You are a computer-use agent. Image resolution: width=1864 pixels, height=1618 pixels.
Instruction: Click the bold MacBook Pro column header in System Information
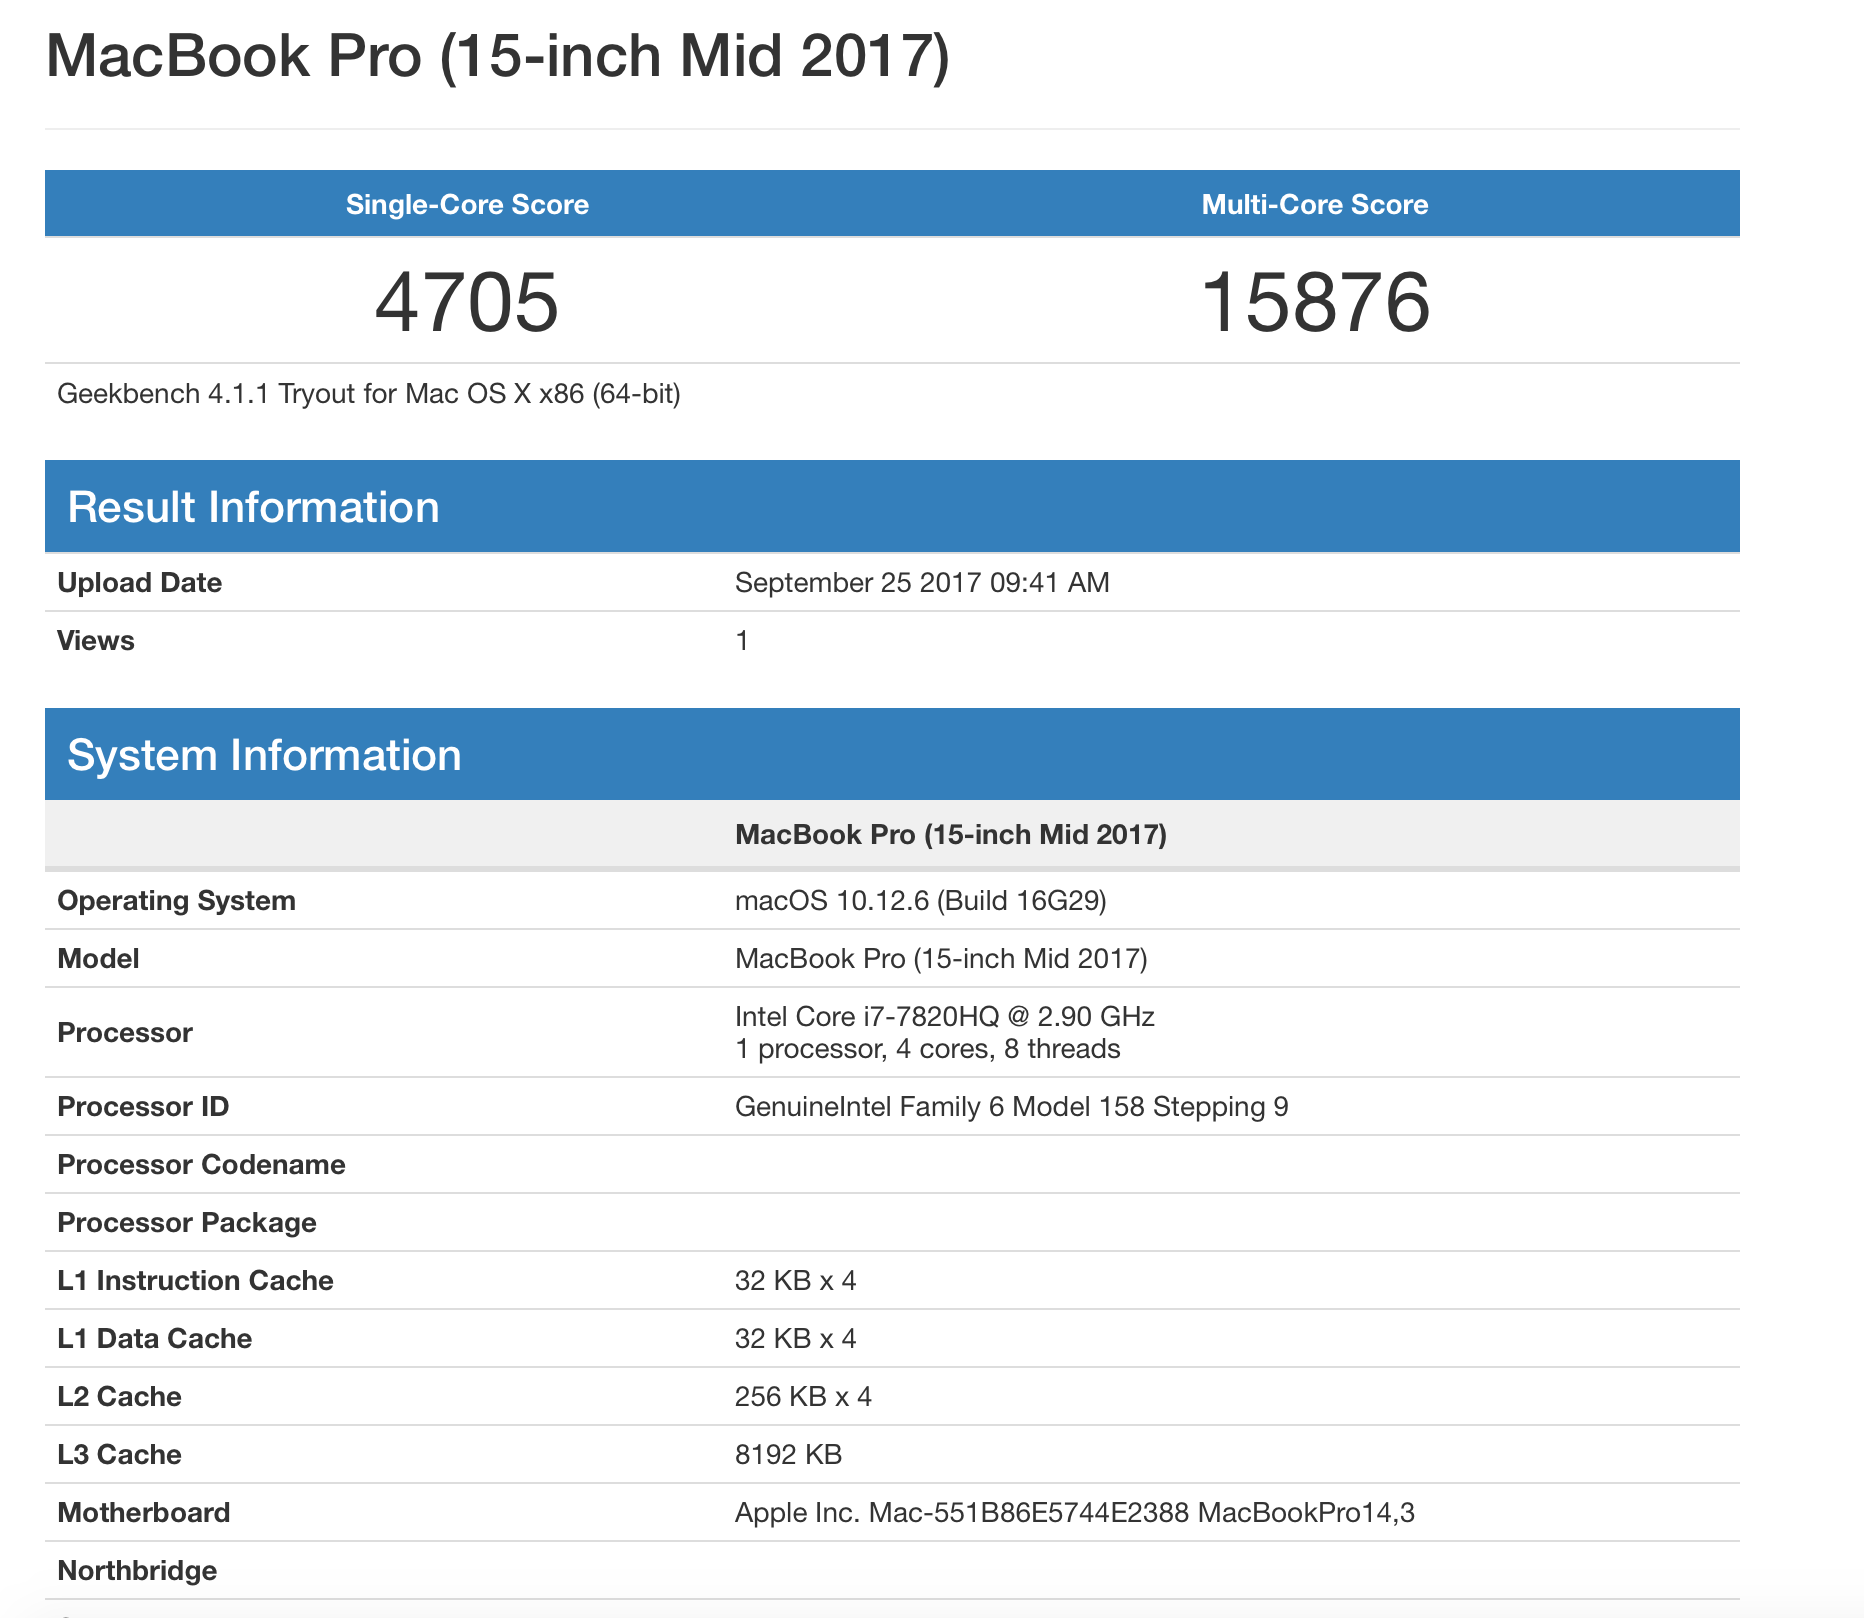point(951,834)
